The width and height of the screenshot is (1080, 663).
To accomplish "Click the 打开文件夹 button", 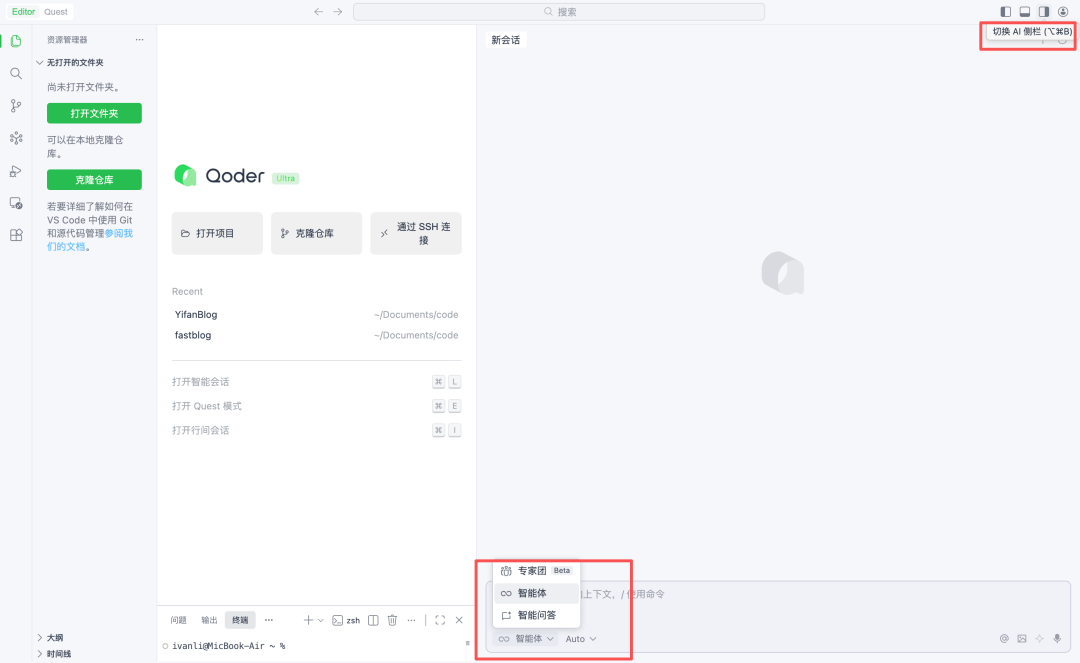I will 93,113.
